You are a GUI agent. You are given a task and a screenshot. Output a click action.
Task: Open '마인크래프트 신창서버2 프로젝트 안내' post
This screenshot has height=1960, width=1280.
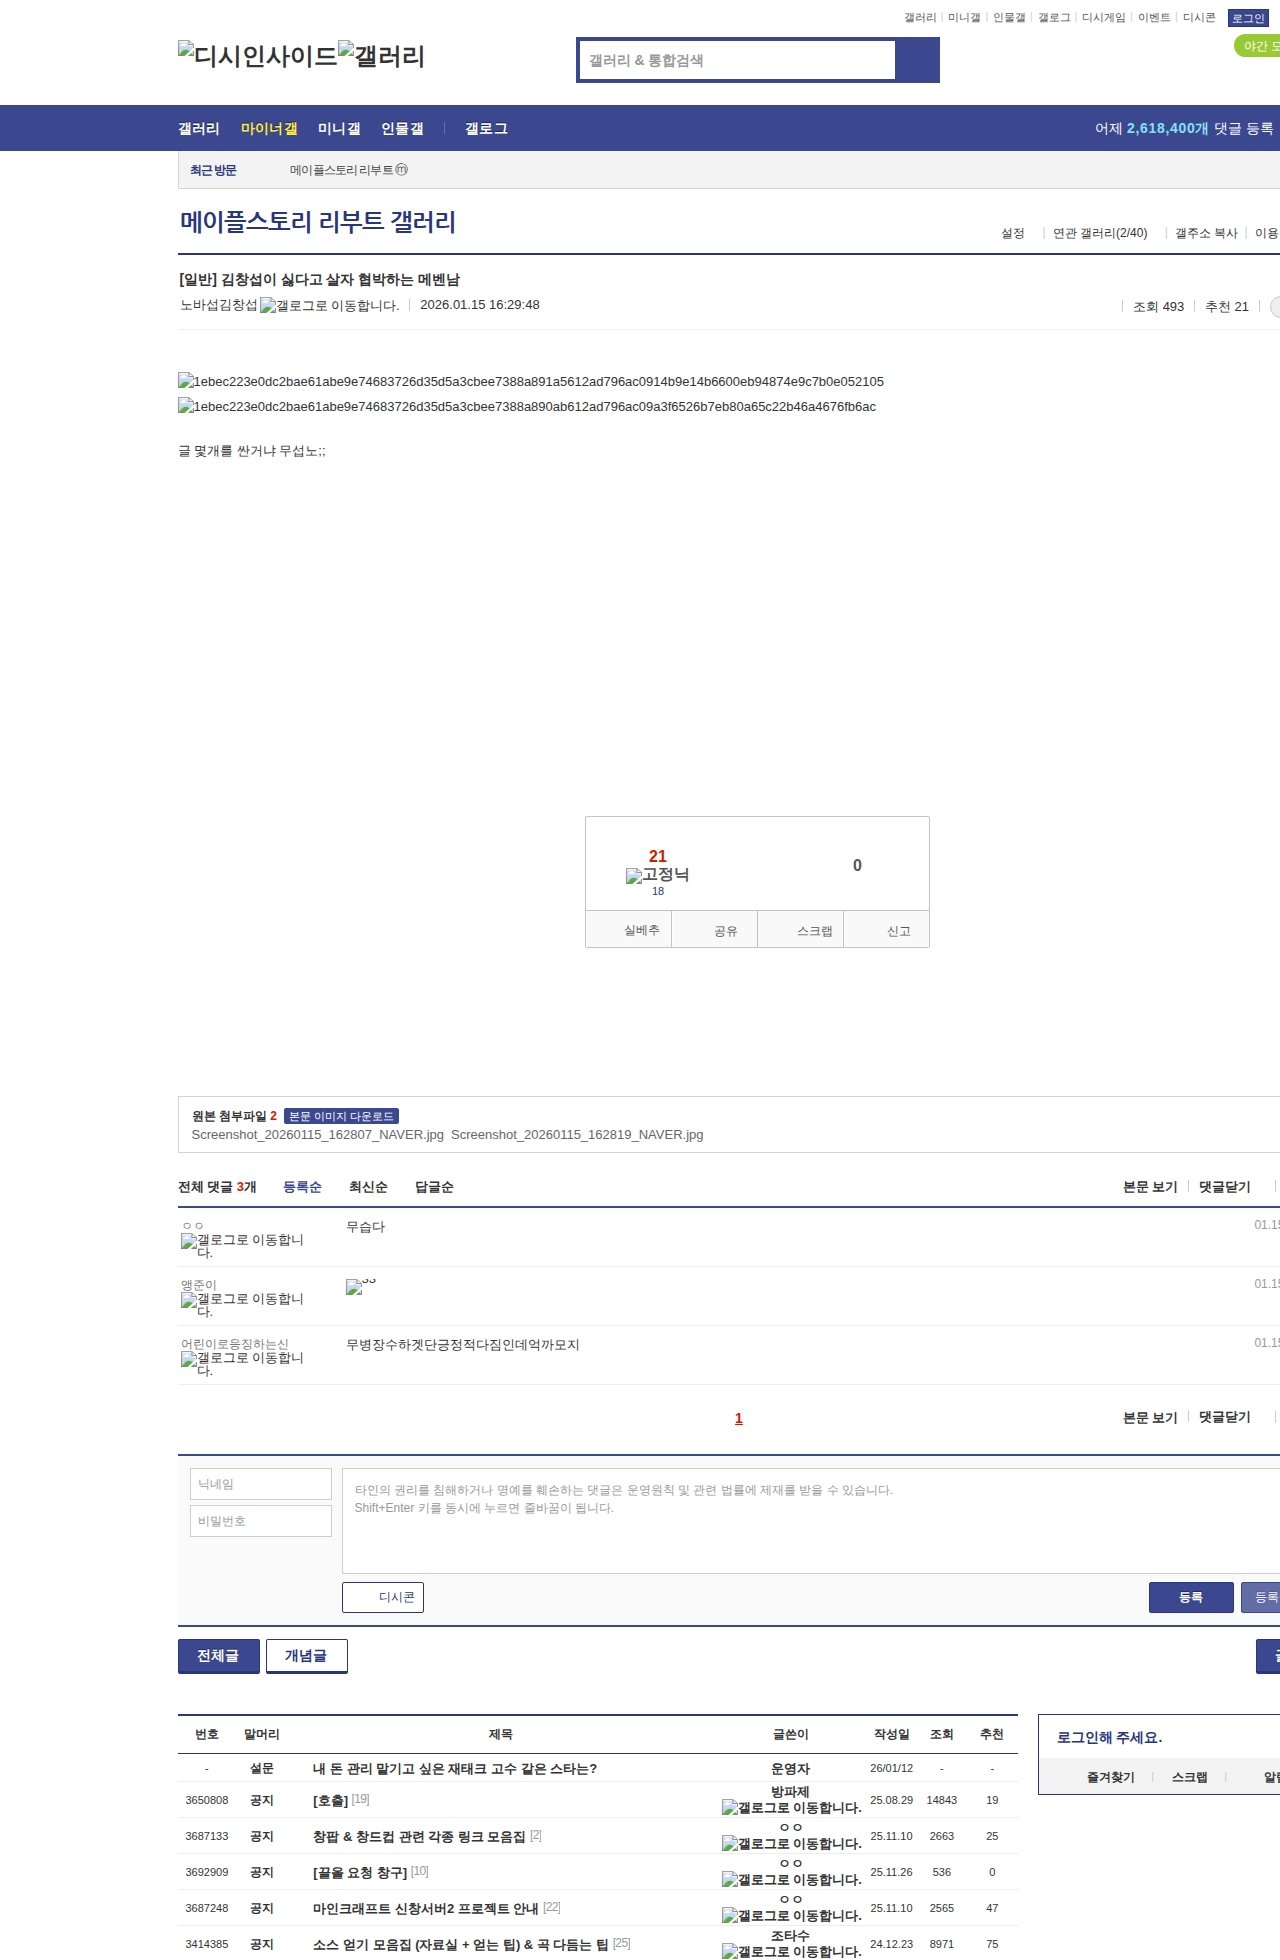tap(426, 1908)
